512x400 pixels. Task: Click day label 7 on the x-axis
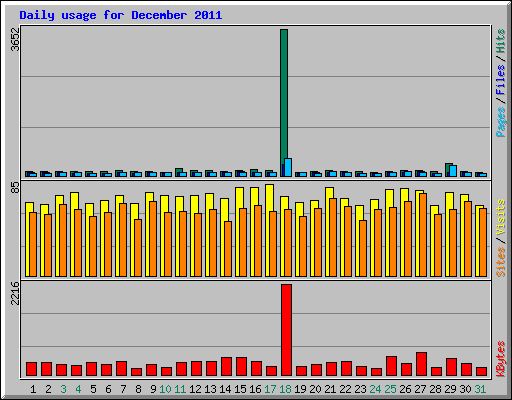(x=123, y=389)
